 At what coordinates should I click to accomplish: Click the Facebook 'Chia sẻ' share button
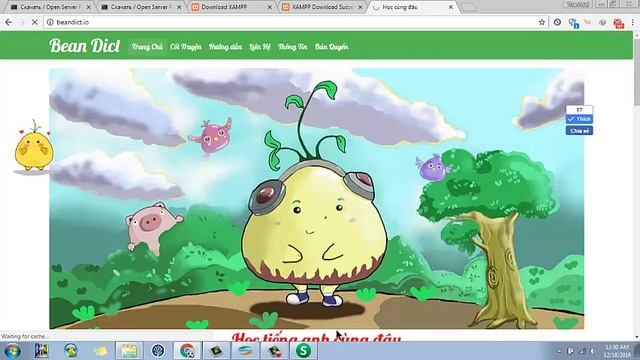[579, 131]
